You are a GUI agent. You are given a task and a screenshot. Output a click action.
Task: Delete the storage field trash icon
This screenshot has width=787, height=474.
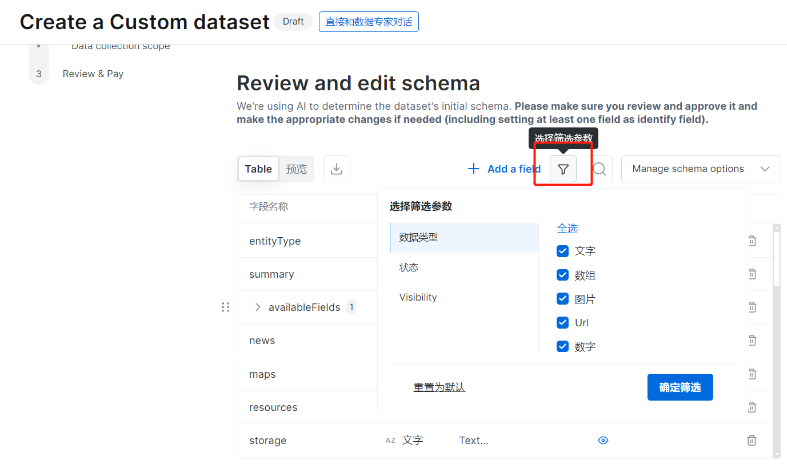[x=752, y=440]
